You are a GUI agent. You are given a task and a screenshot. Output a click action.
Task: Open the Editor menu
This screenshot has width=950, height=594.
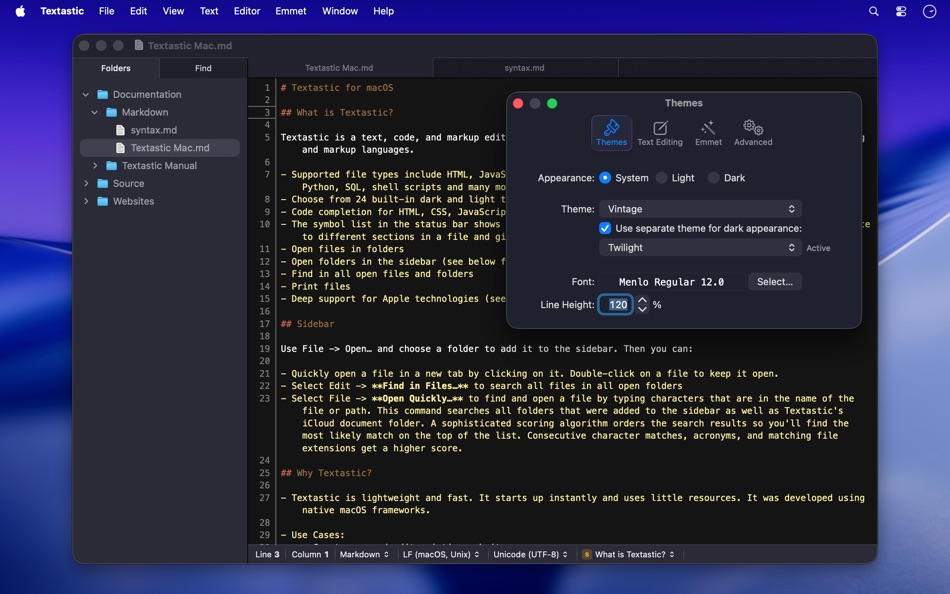(x=246, y=11)
